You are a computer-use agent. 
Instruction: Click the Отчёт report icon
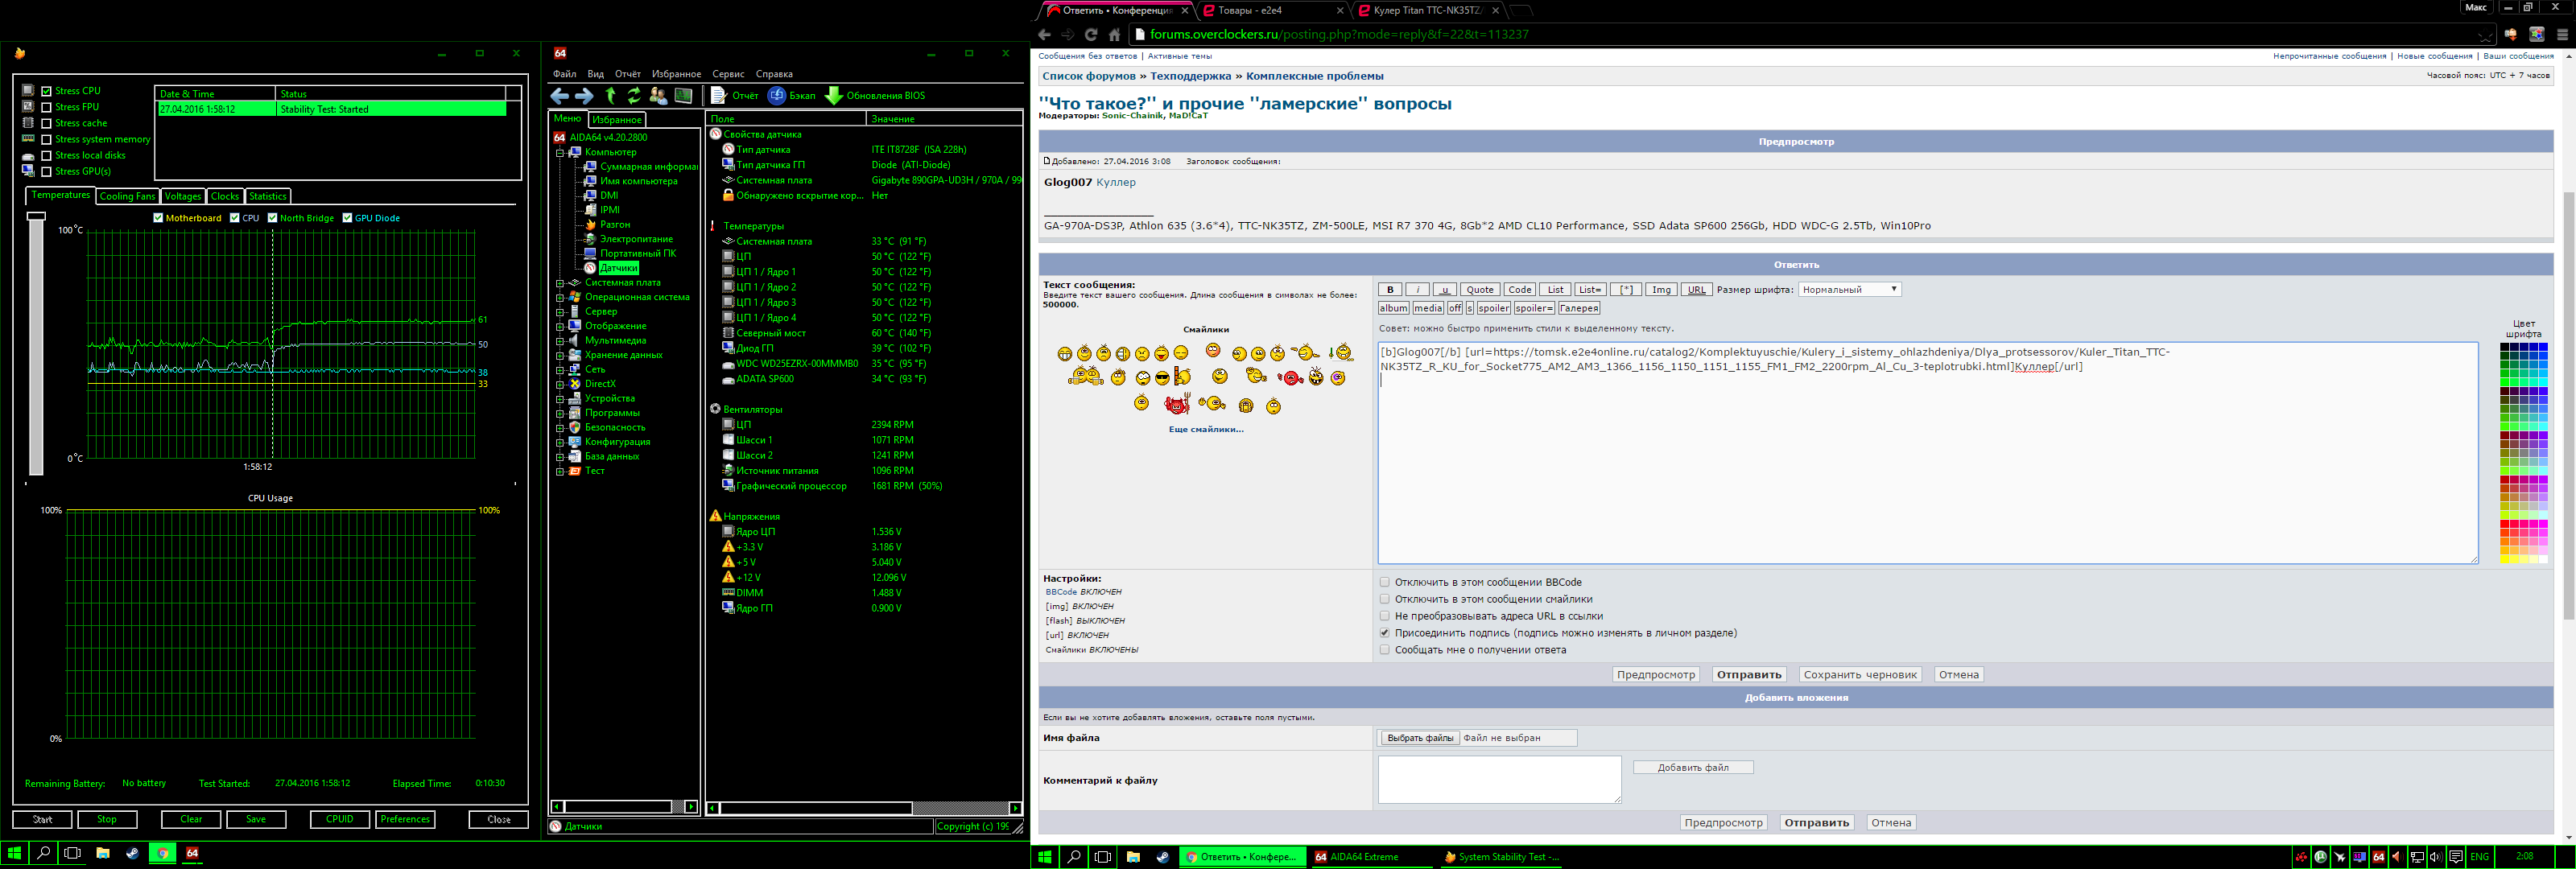click(x=718, y=96)
